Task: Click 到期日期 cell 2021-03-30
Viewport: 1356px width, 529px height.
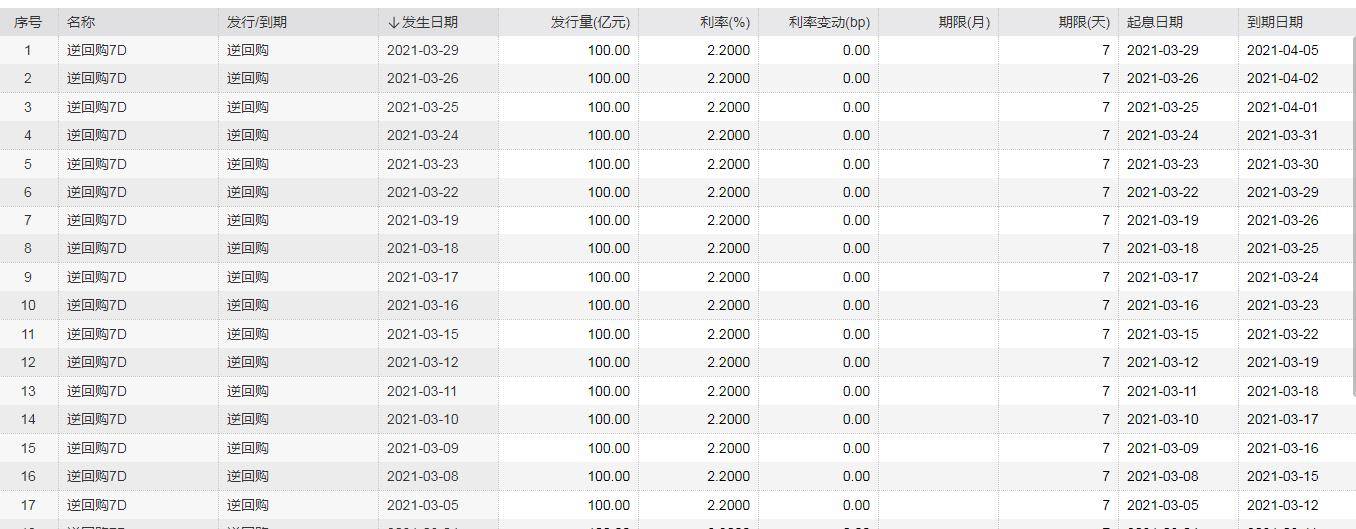Action: 1283,164
